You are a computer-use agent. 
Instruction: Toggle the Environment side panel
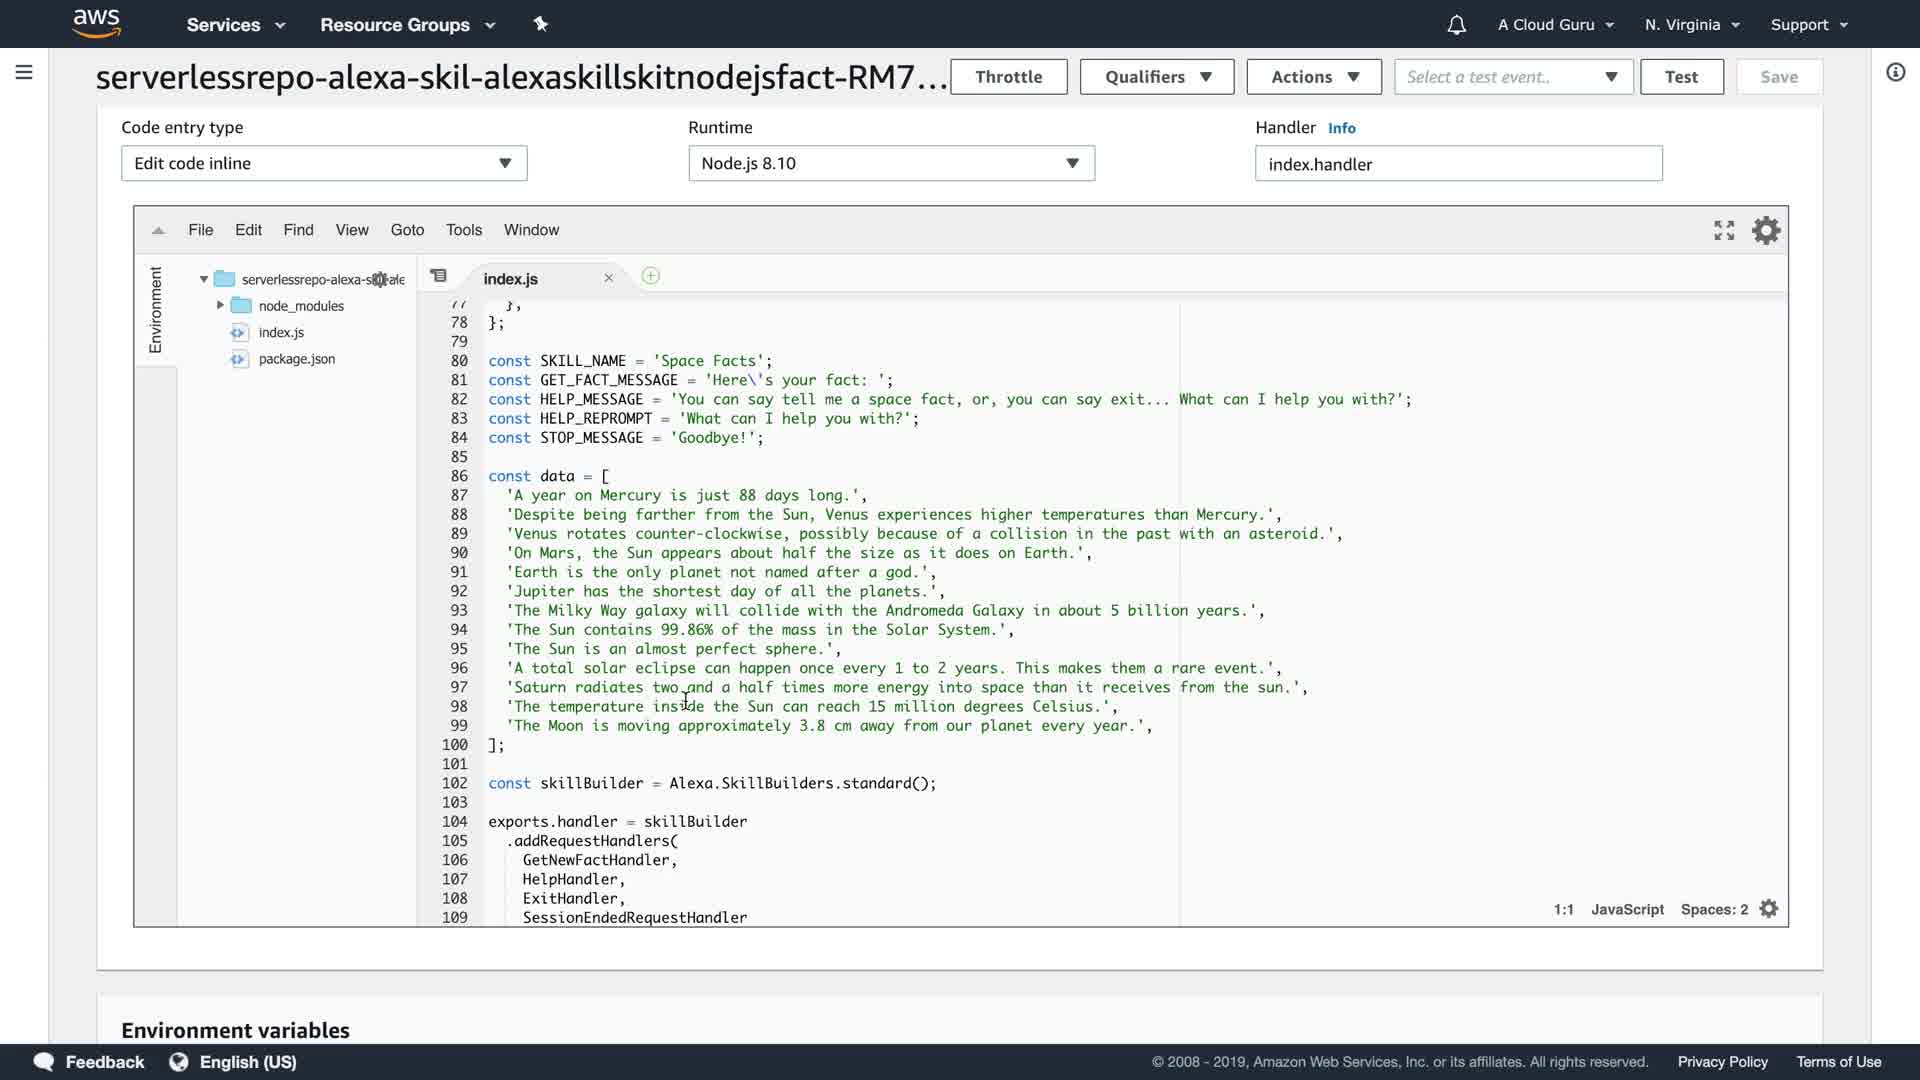pos(155,310)
